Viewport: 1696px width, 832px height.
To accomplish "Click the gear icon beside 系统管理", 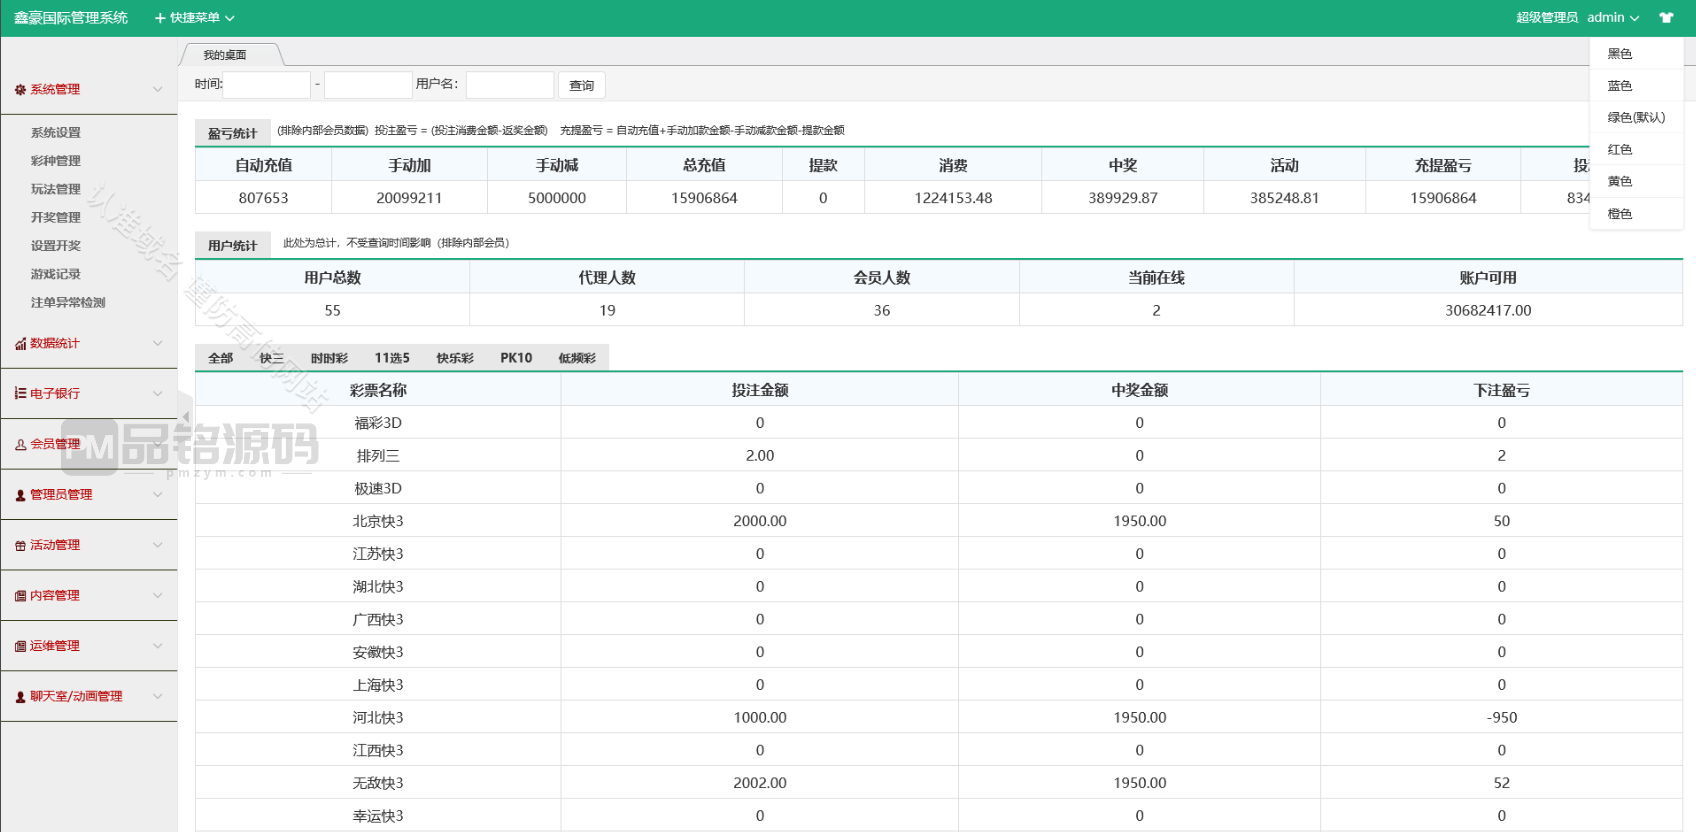I will point(20,90).
